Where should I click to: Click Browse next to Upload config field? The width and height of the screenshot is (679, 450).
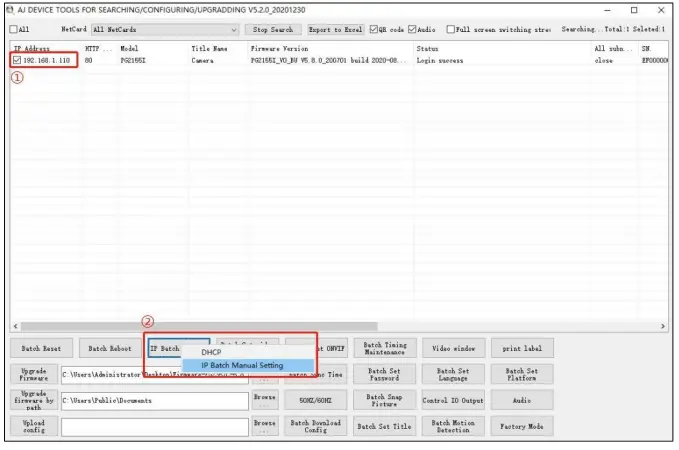[265, 426]
